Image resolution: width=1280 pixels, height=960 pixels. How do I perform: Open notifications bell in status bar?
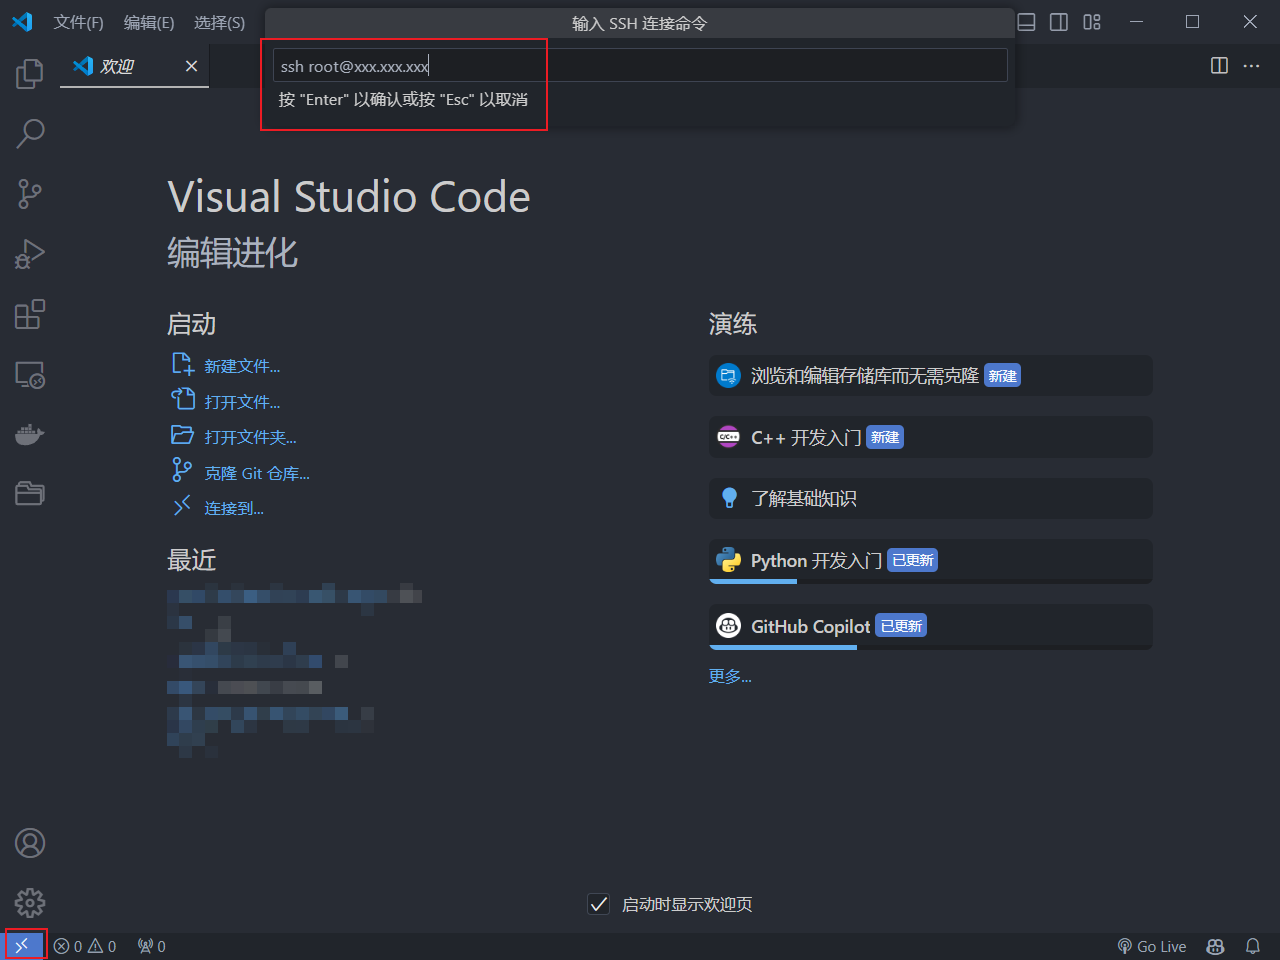tap(1253, 946)
